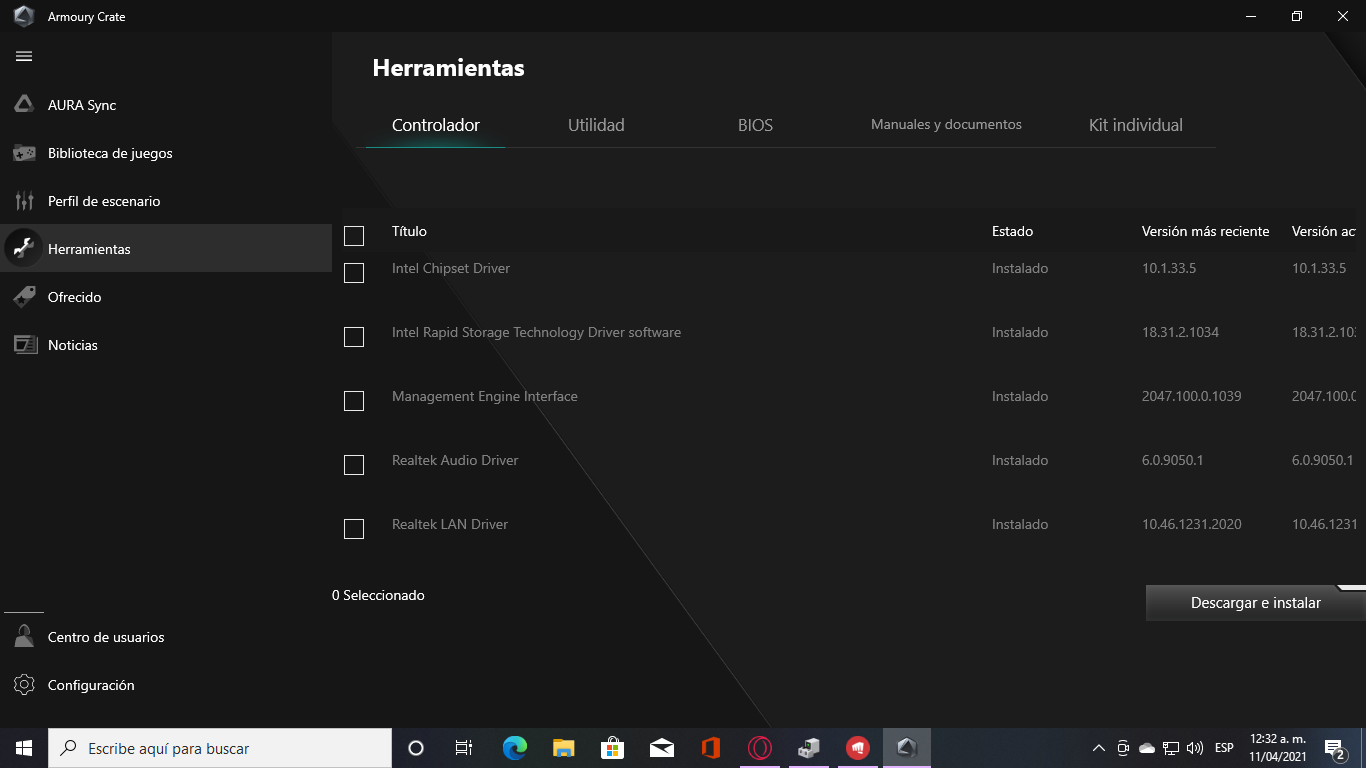Check the Realtek LAN Driver checkbox
The height and width of the screenshot is (768, 1366).
pos(354,529)
